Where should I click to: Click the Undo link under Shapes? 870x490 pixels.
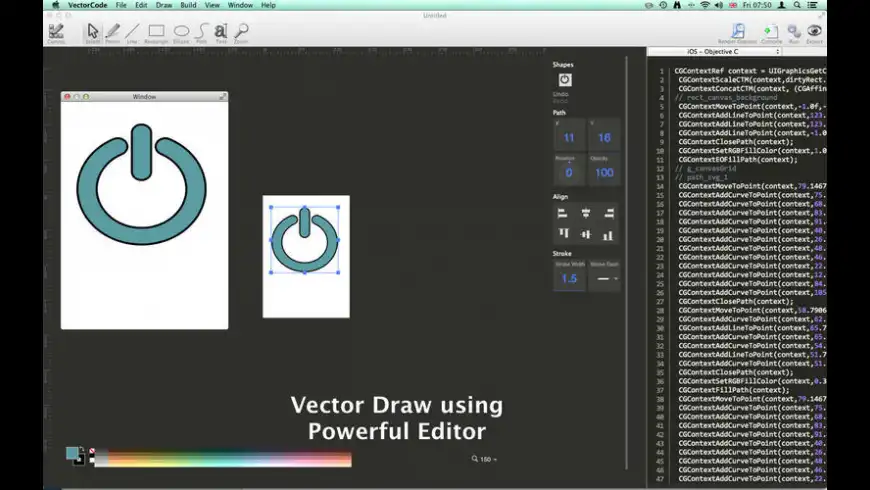click(x=560, y=94)
